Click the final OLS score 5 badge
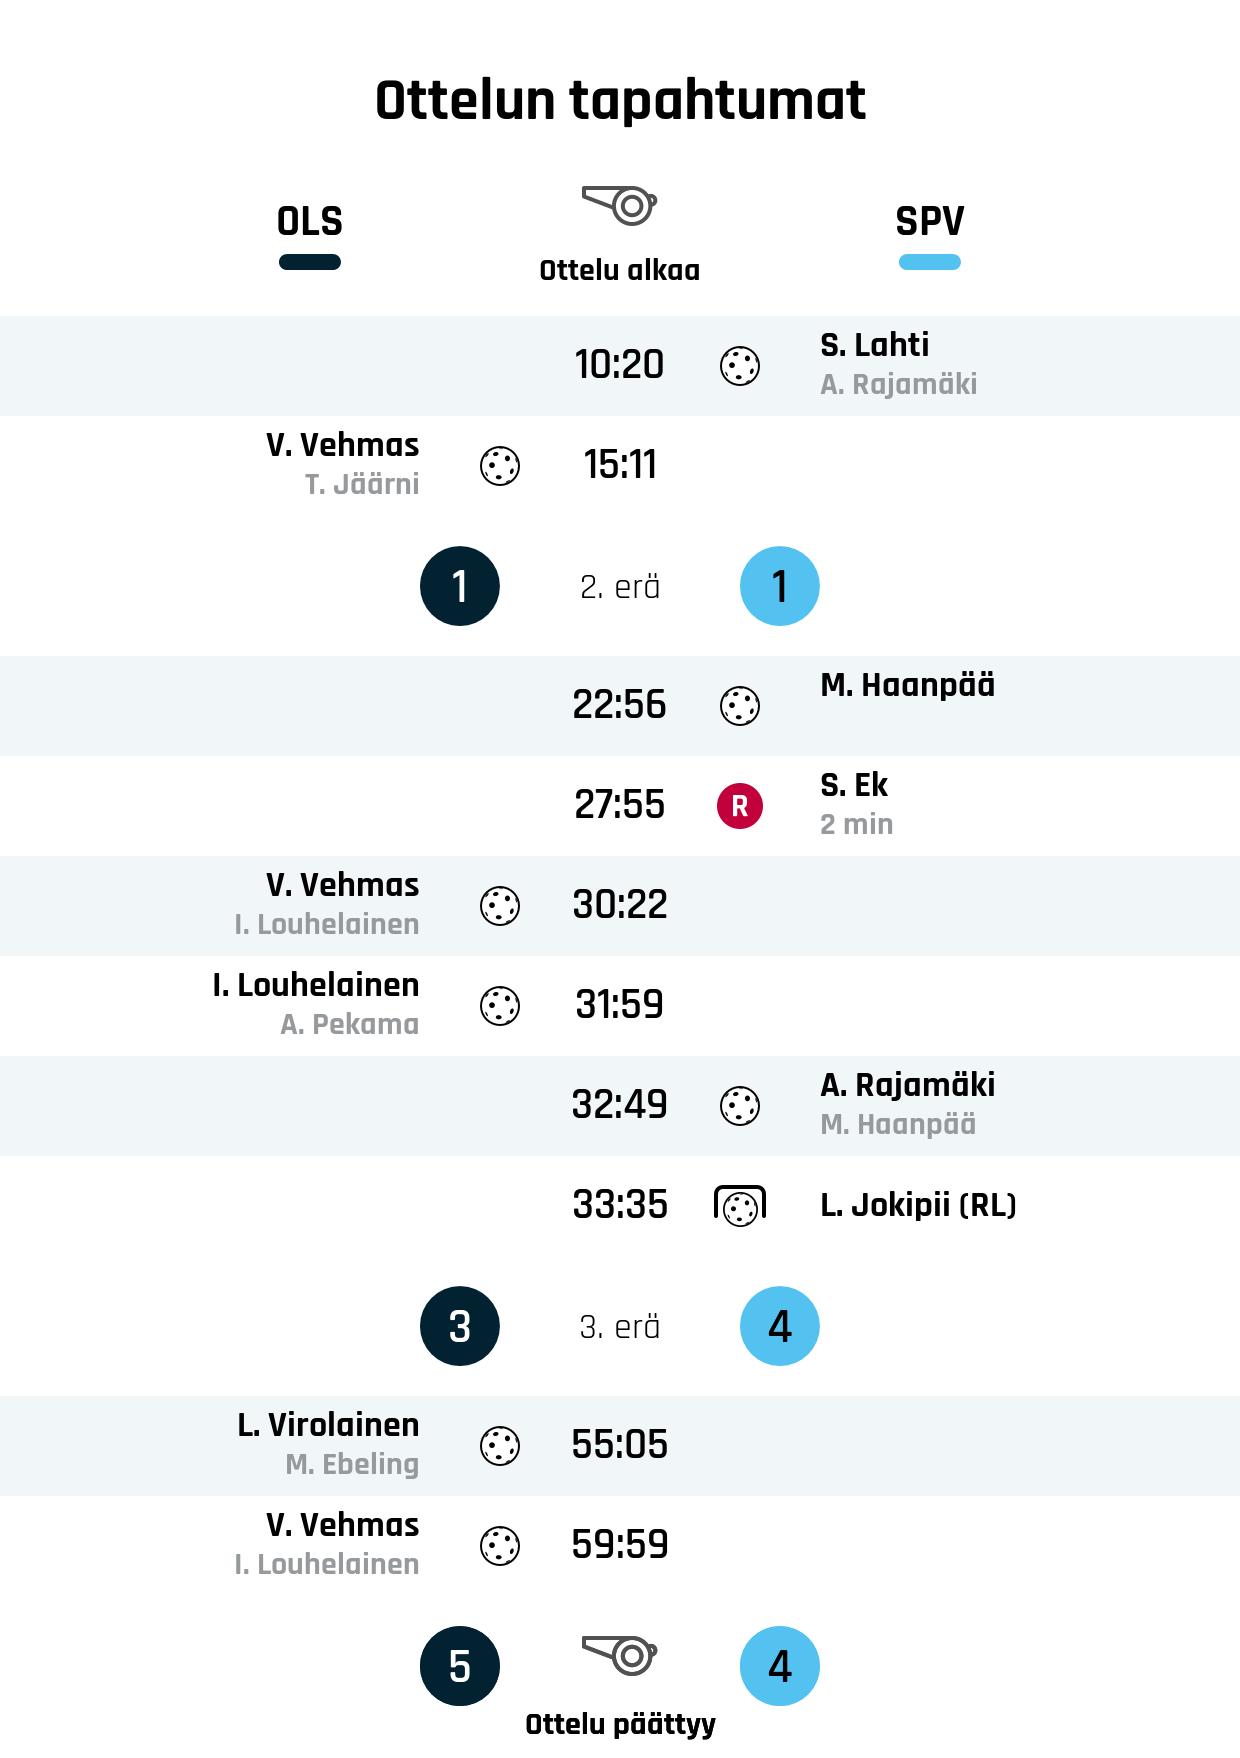 pyautogui.click(x=460, y=1666)
